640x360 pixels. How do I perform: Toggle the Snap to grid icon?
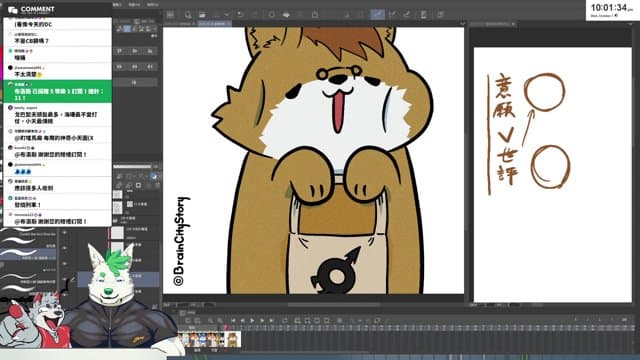pyautogui.click(x=407, y=15)
